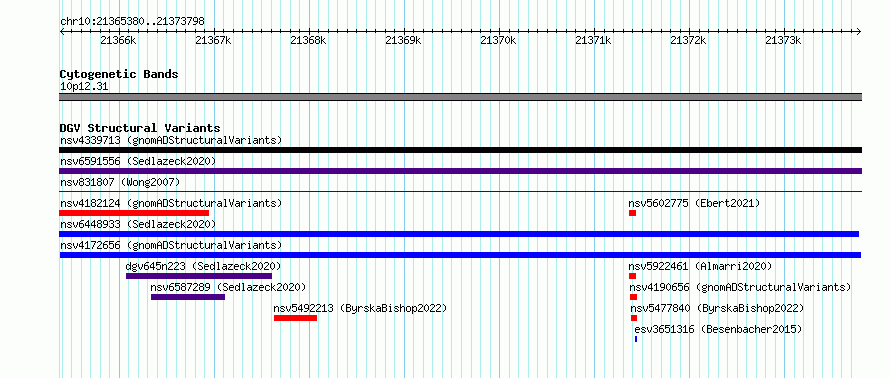890x378 pixels.
Task: Click the chr10:21365380..21373798 coordinate label
Action: click(x=132, y=22)
